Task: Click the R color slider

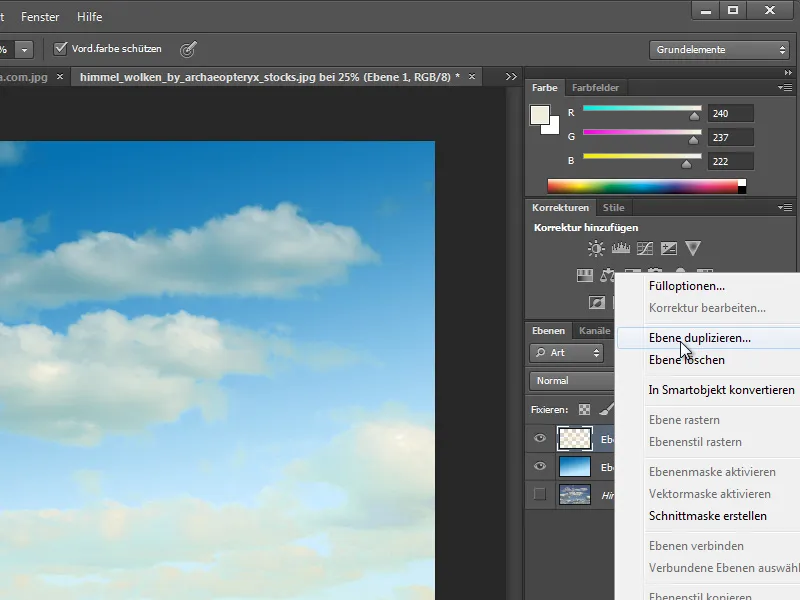Action: pos(642,108)
